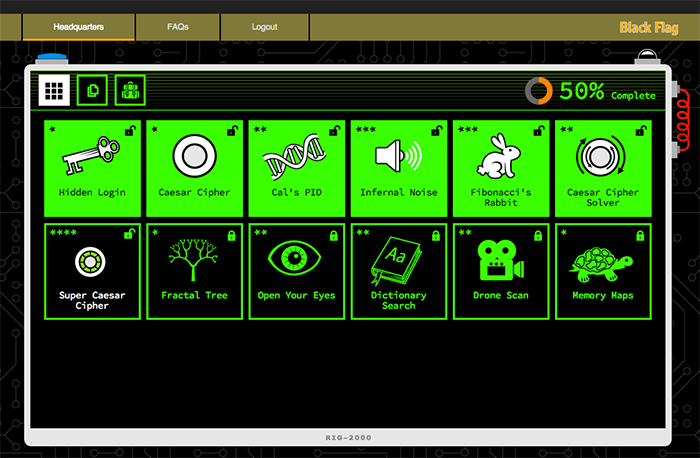
Task: Open the Hidden Login key icon
Action: point(92,155)
